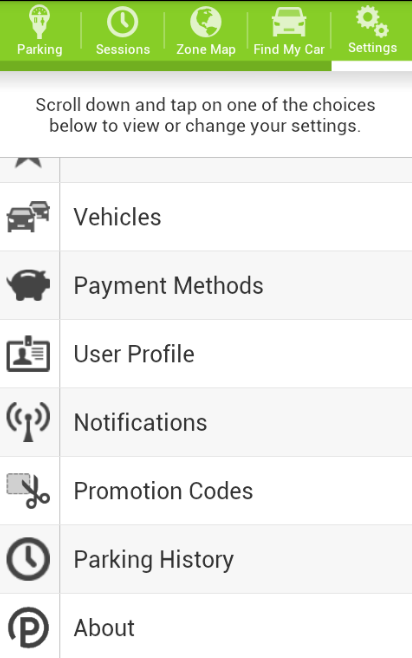
Task: Tap the partially hidden star icon row
Action: (x=206, y=170)
